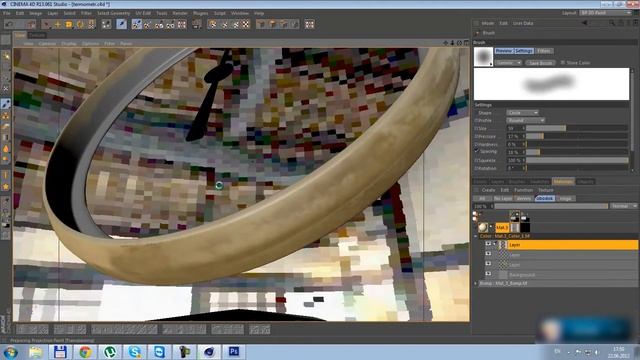Open the Normal blend mode dropdown
The image size is (640, 360).
[x=624, y=206]
